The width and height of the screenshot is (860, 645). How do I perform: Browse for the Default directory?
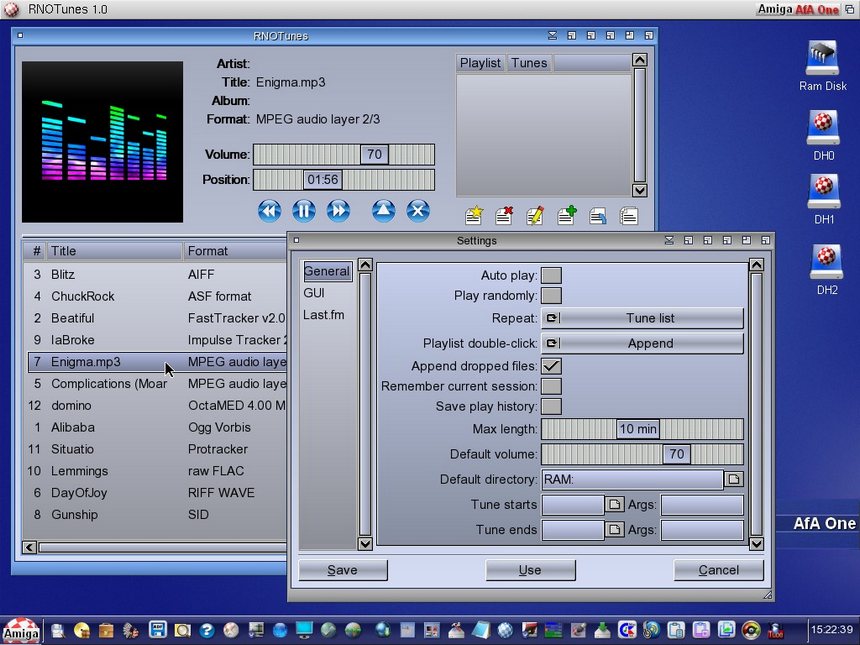coord(734,480)
